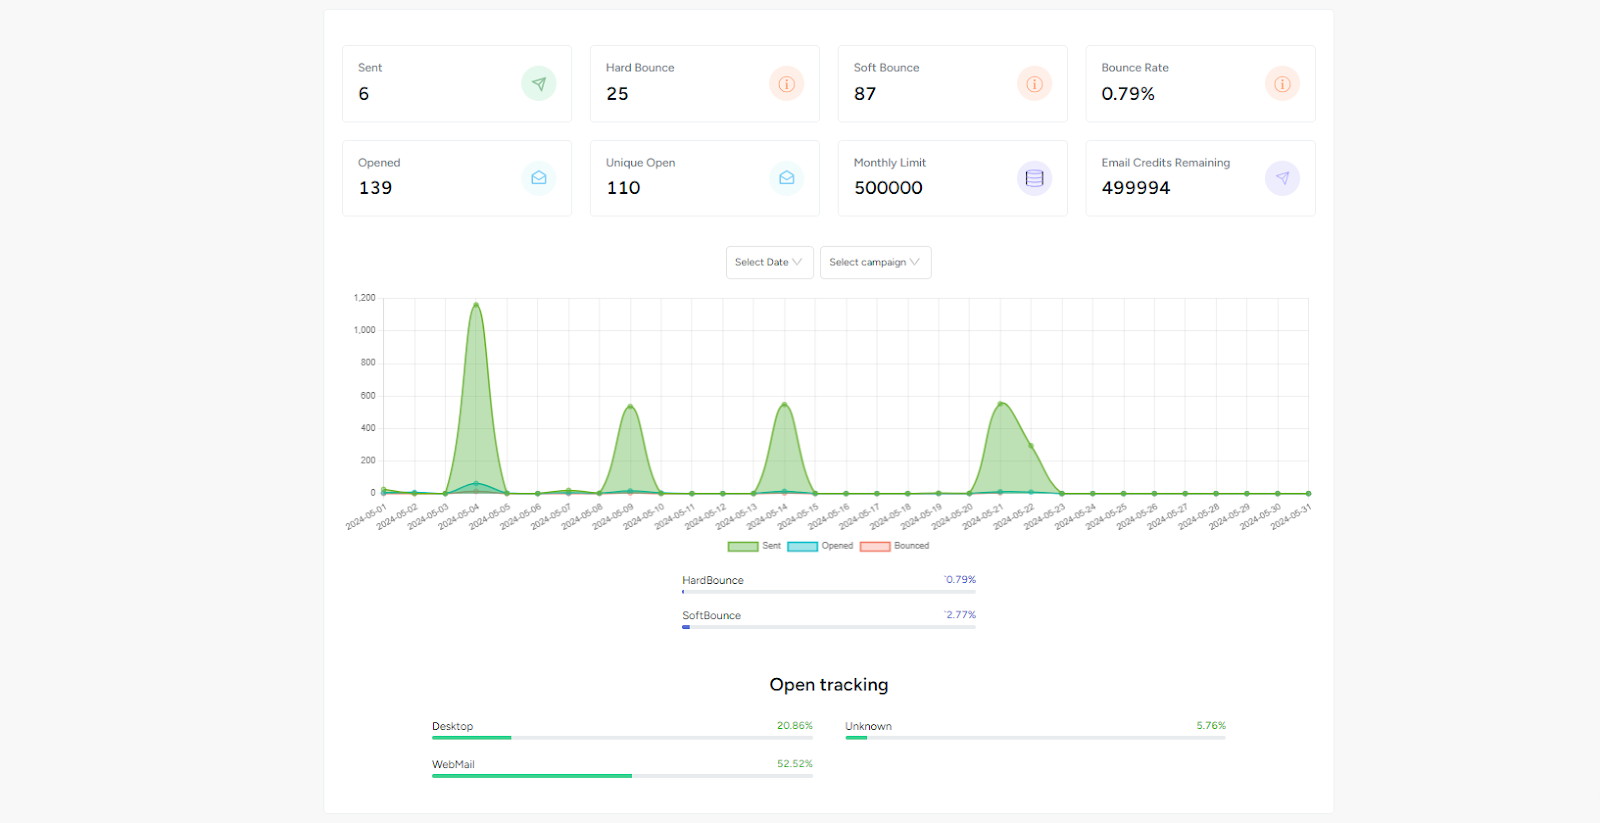Image resolution: width=1600 pixels, height=823 pixels.
Task: Click the Hard Bounce info icon
Action: pyautogui.click(x=786, y=84)
